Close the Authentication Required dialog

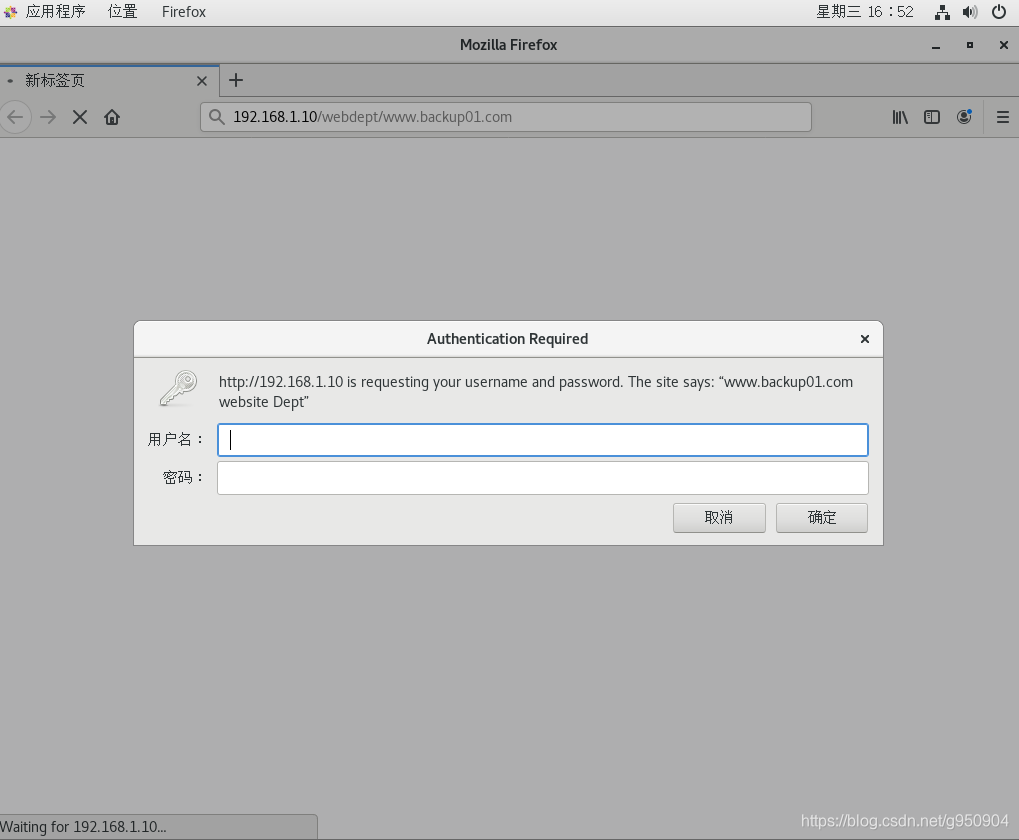tap(865, 338)
